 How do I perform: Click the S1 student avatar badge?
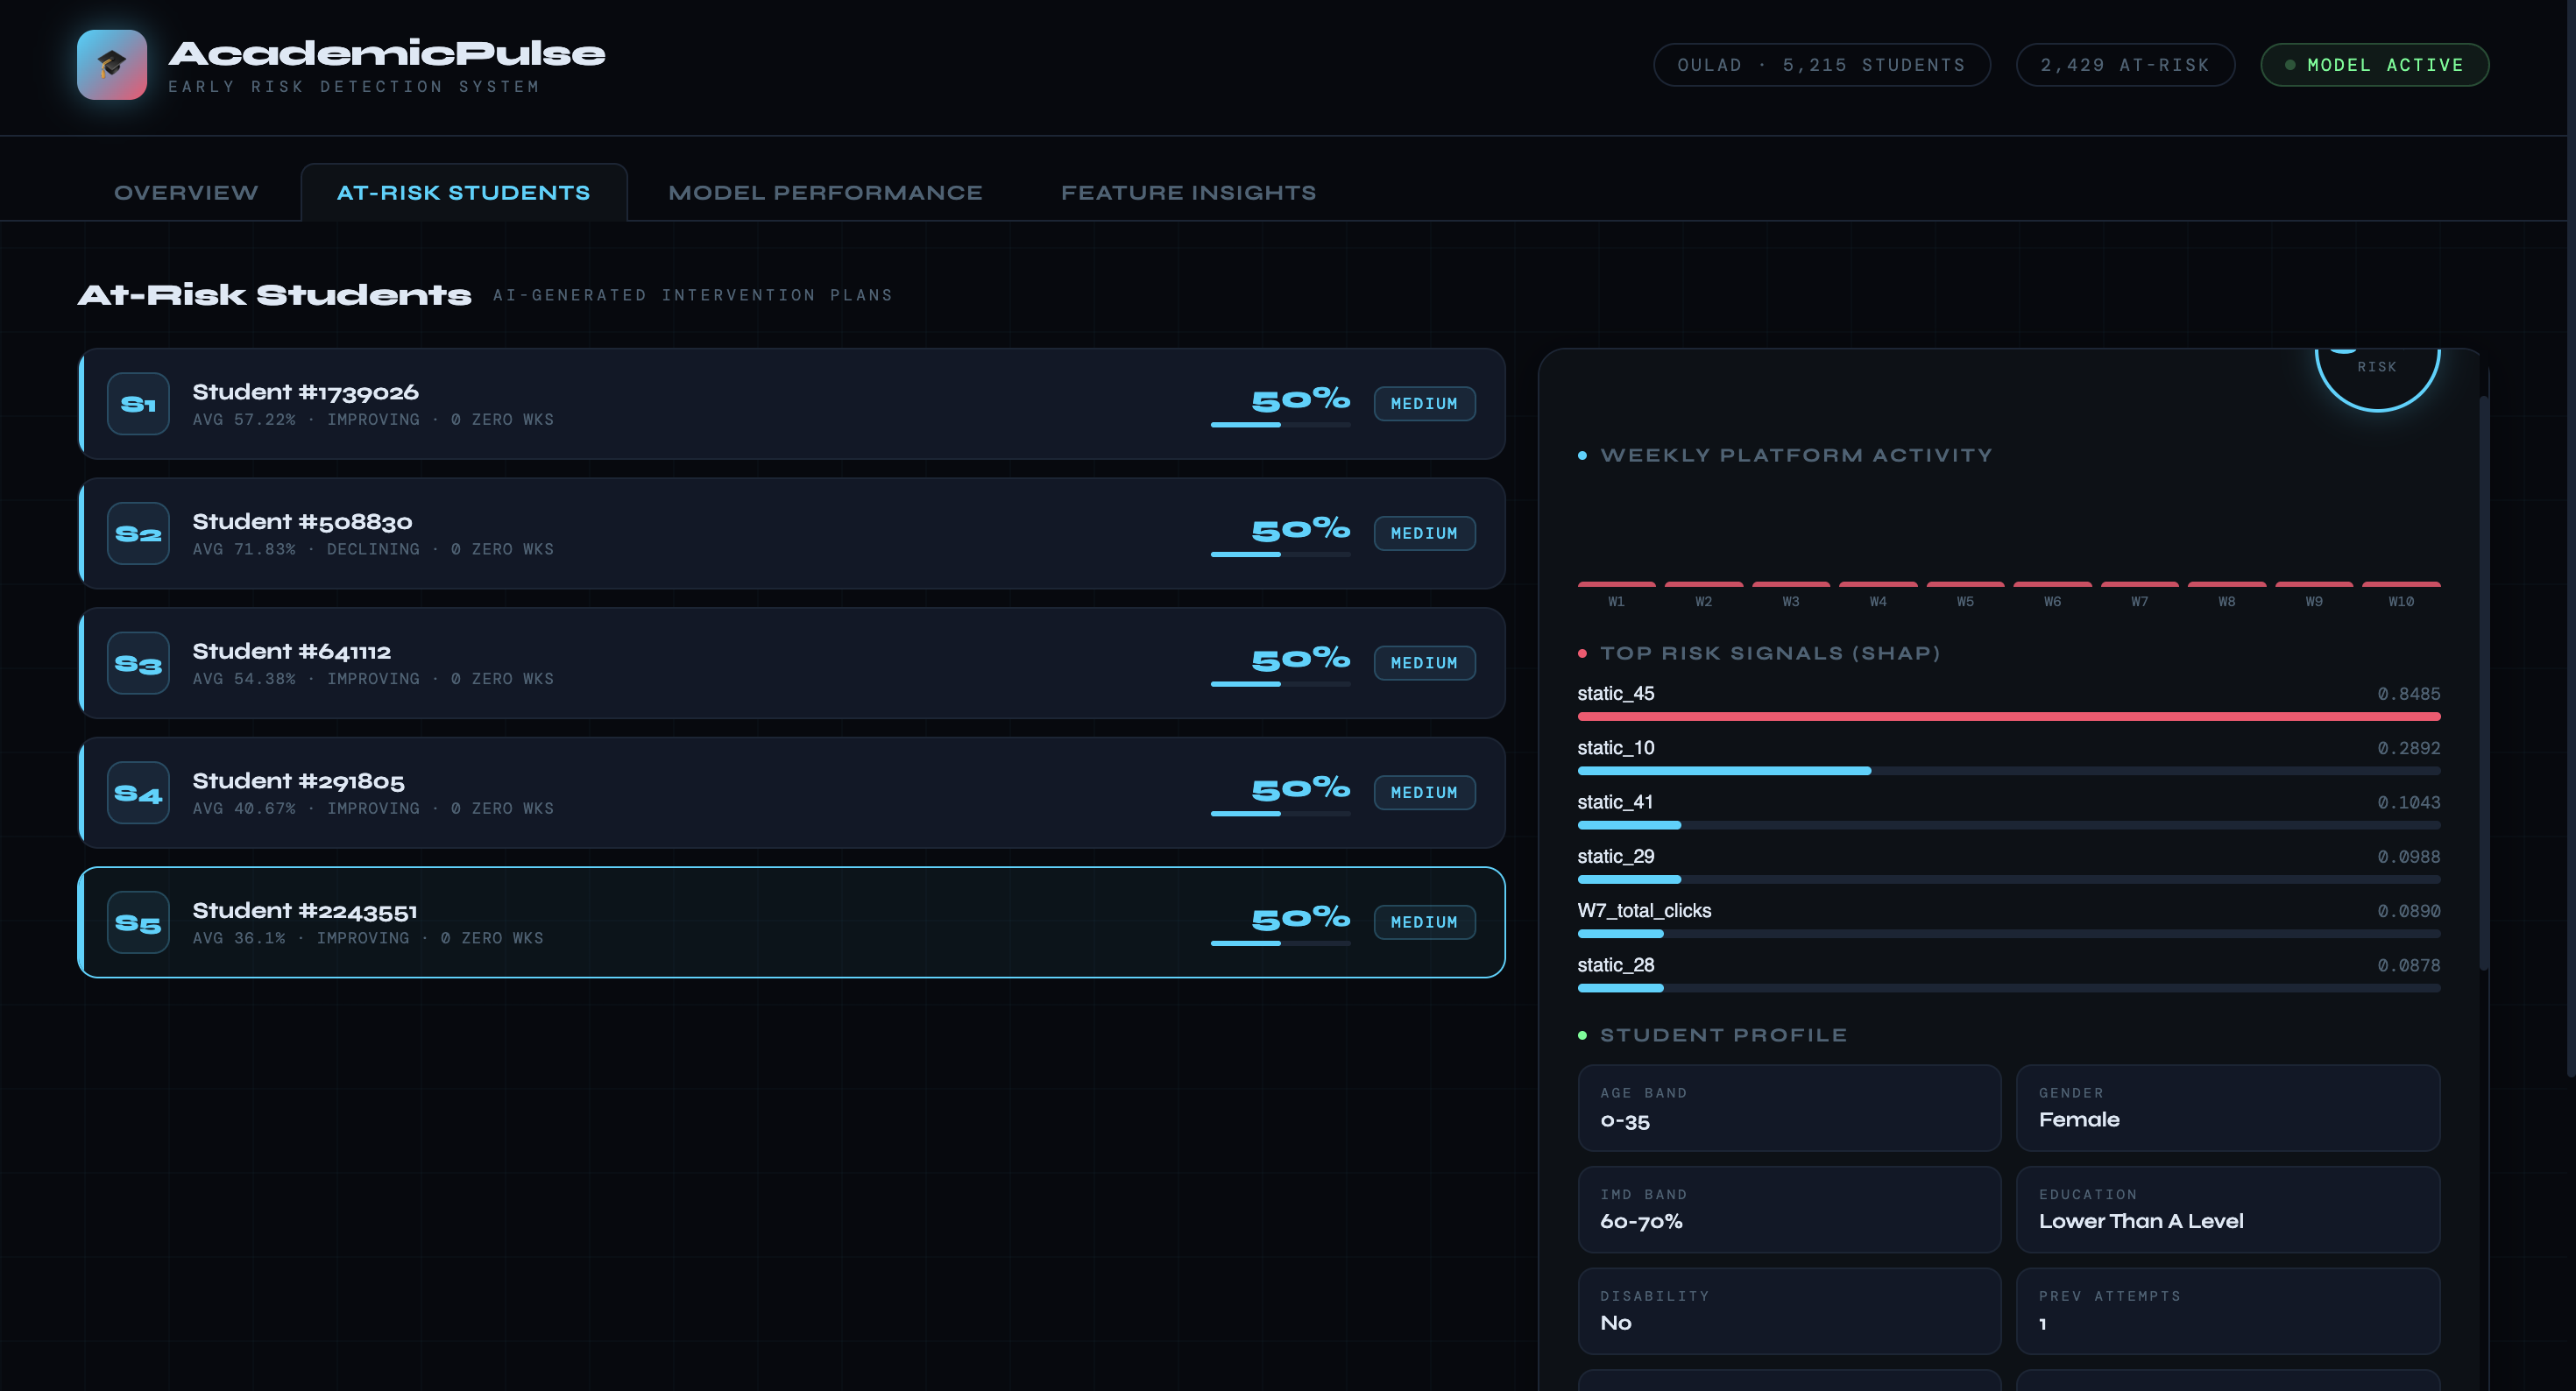[138, 404]
